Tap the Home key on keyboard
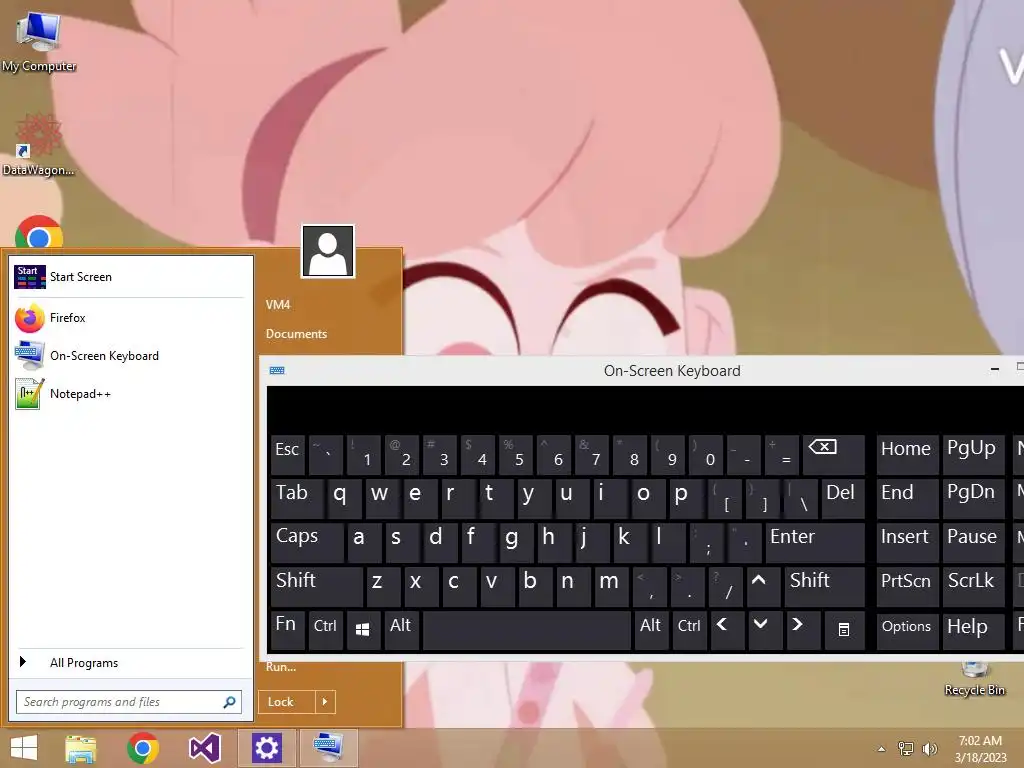This screenshot has width=1024, height=768. tap(906, 455)
